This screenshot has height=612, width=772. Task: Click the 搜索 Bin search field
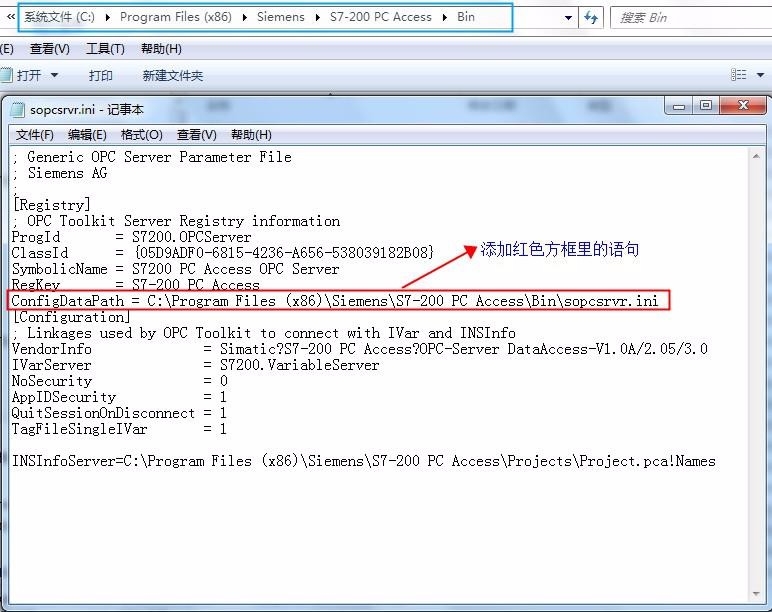[x=691, y=18]
